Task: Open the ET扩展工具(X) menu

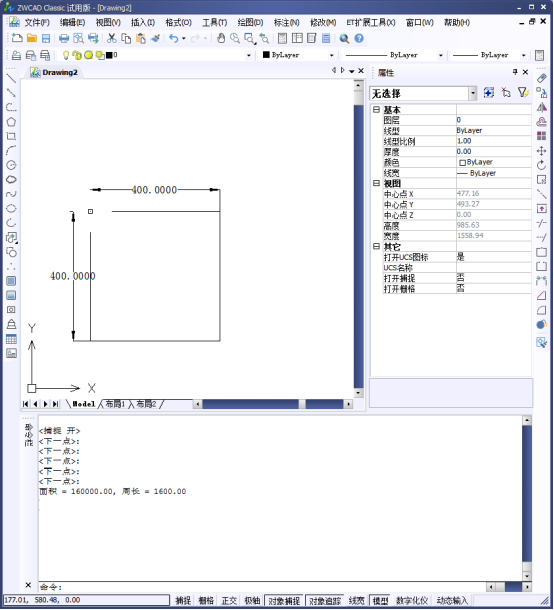Action: [371, 23]
